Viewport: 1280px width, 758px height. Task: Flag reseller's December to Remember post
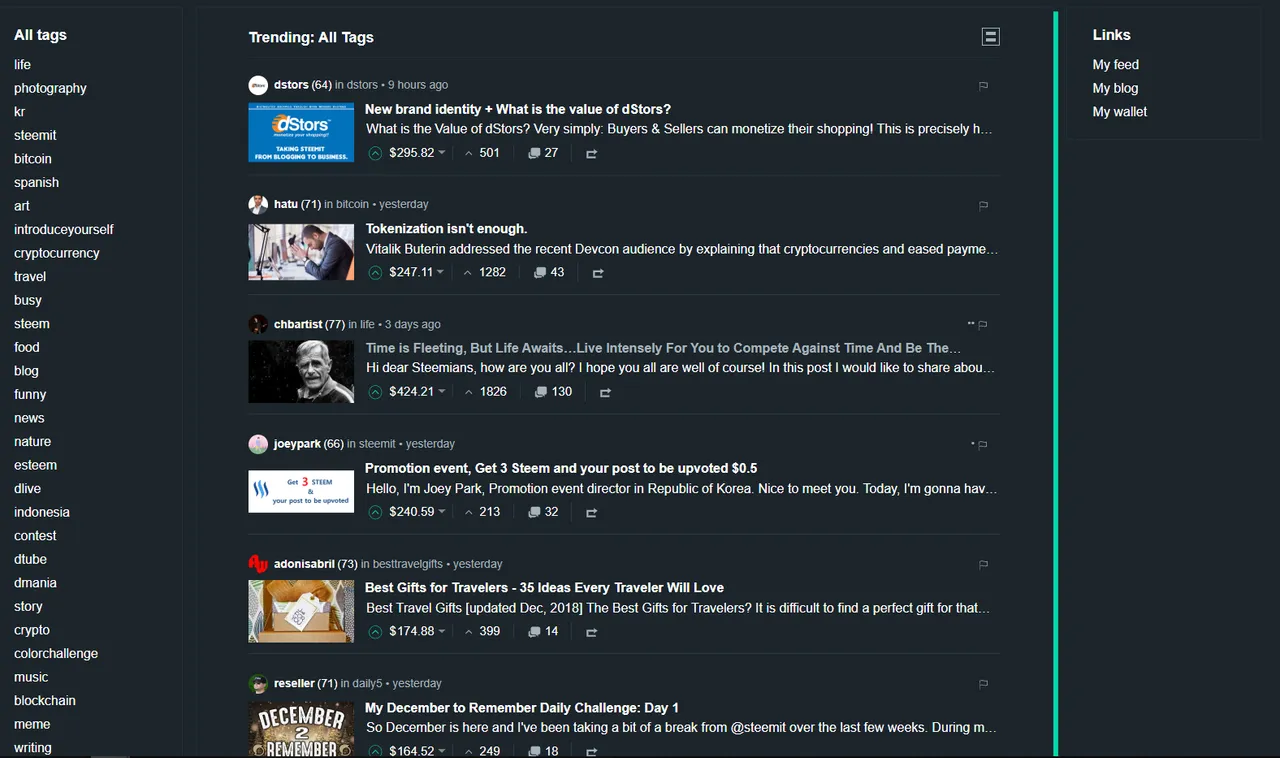click(983, 684)
